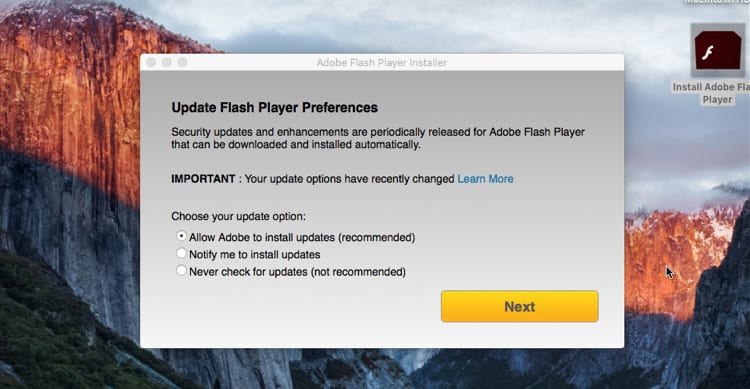Select the 'Install Adobe Flash Player' icon caption
750x389 pixels.
(711, 93)
